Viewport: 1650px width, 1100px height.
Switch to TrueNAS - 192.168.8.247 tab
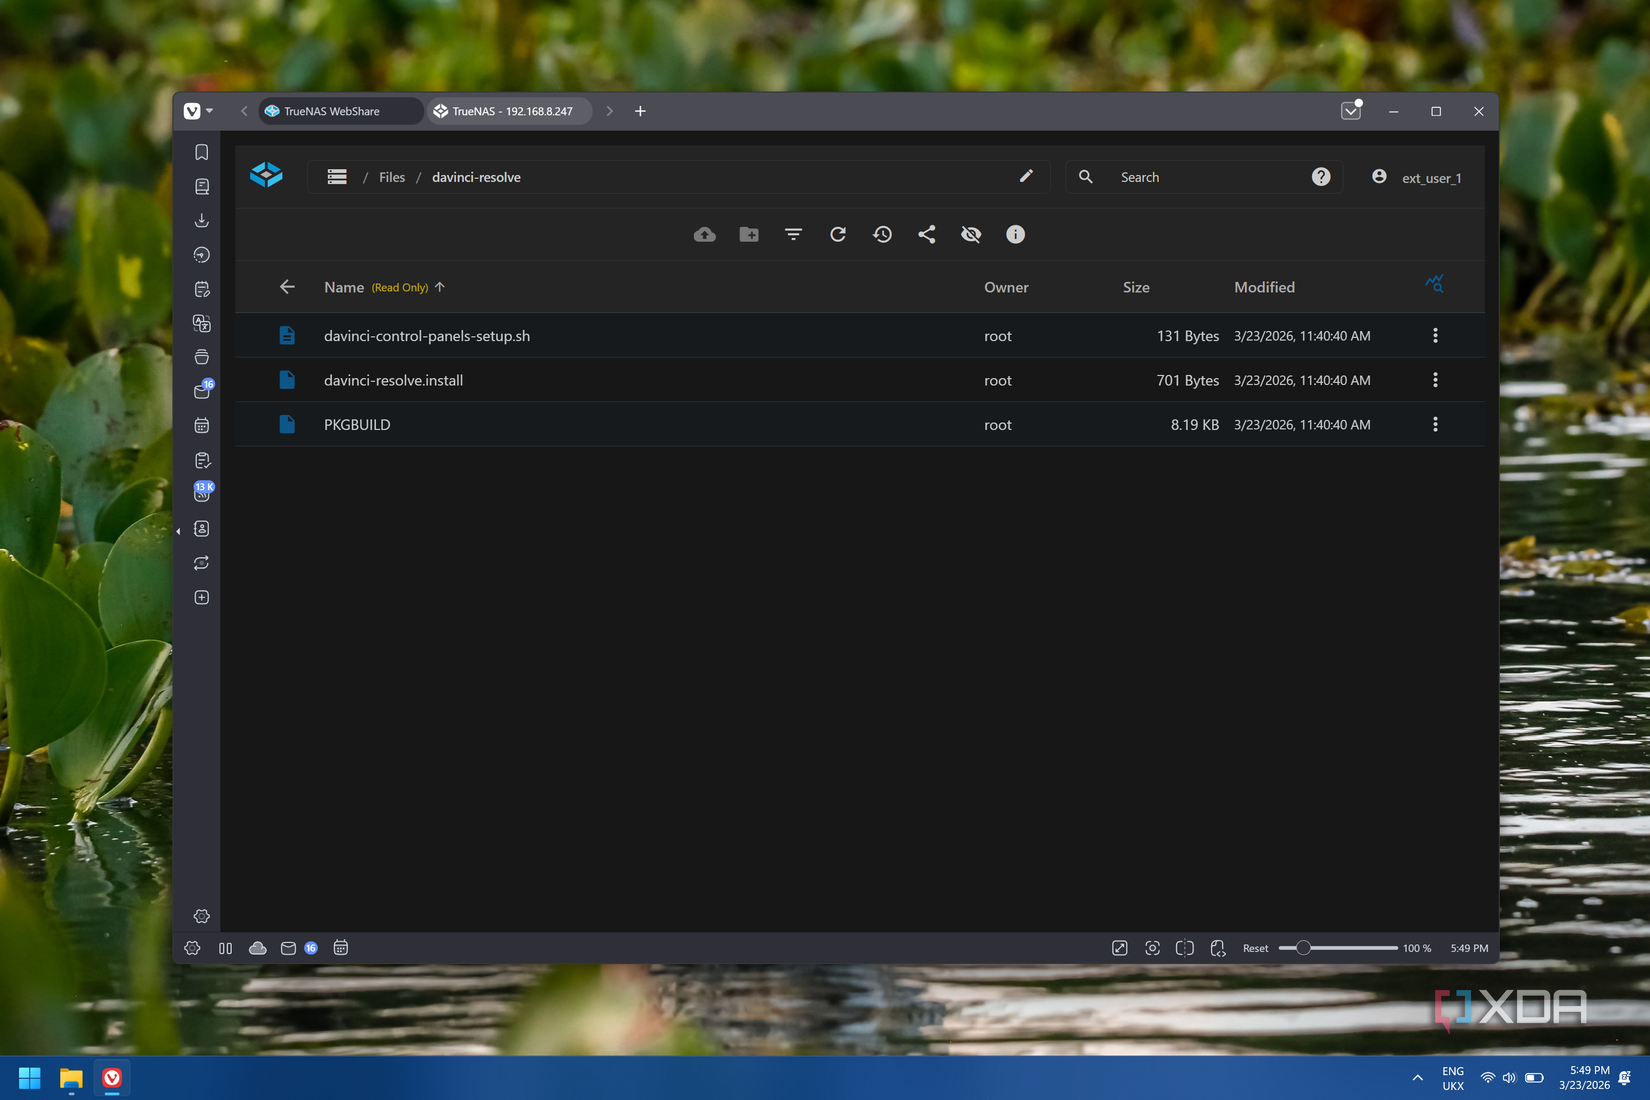click(x=510, y=111)
